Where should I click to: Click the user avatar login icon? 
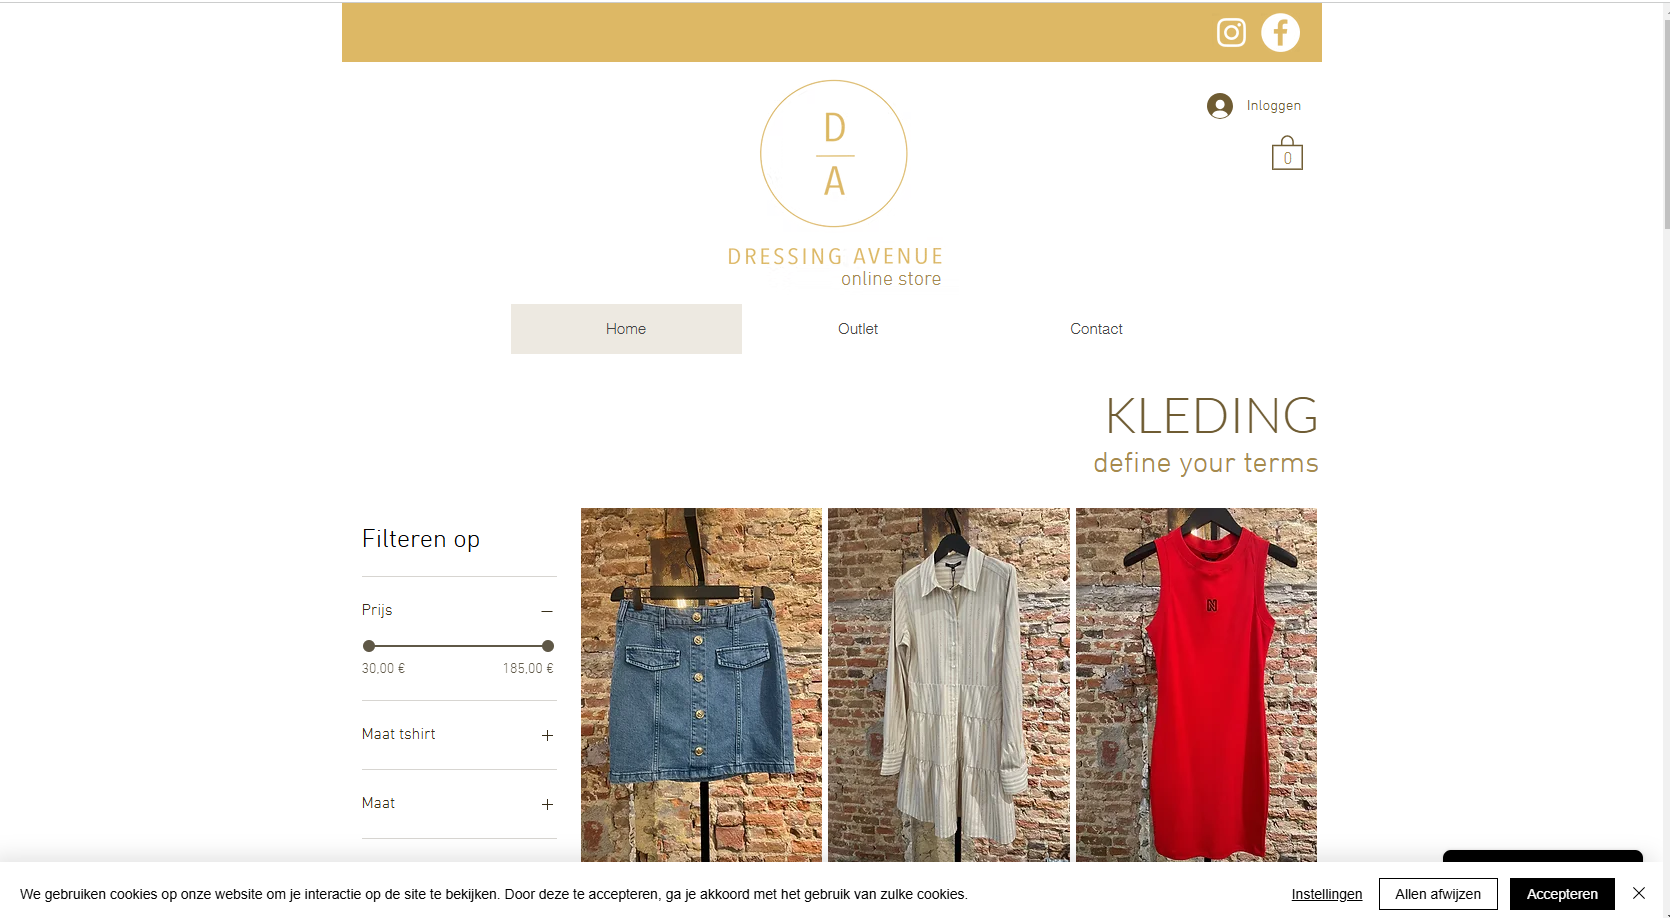coord(1219,106)
